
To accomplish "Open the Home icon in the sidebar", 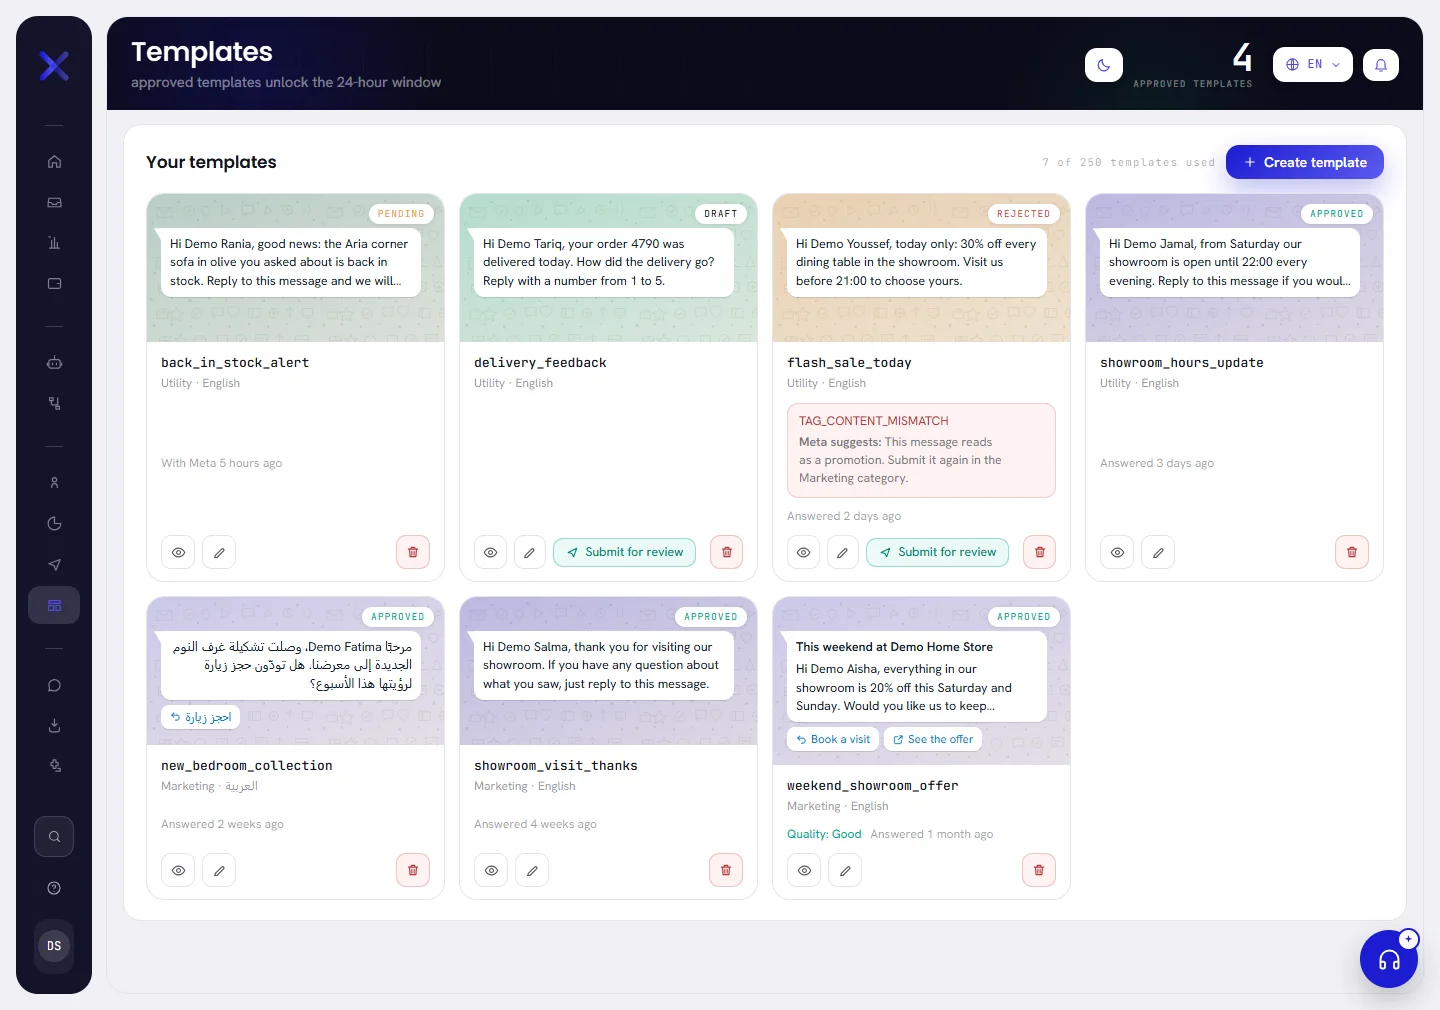I will pyautogui.click(x=54, y=162).
